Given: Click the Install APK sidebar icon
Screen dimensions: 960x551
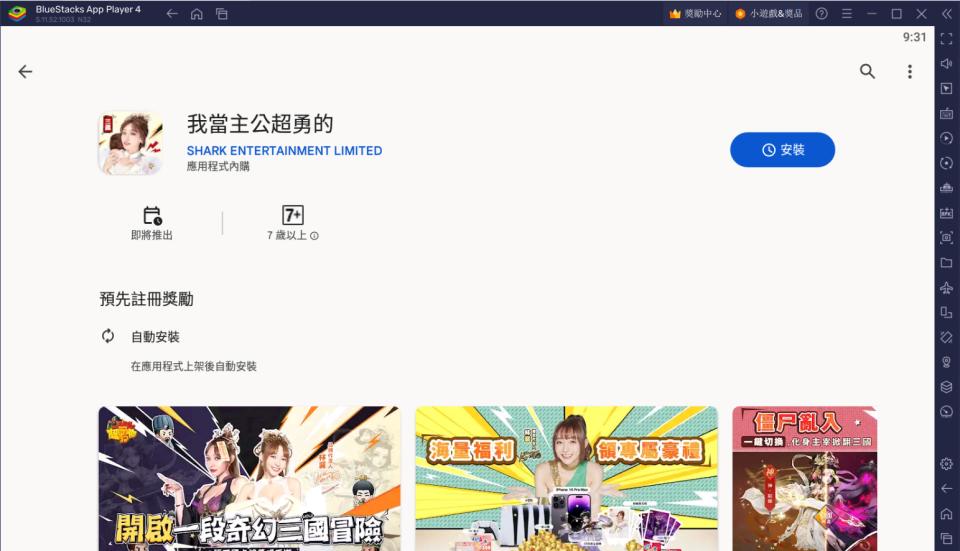Looking at the screenshot, I should pyautogui.click(x=947, y=212).
